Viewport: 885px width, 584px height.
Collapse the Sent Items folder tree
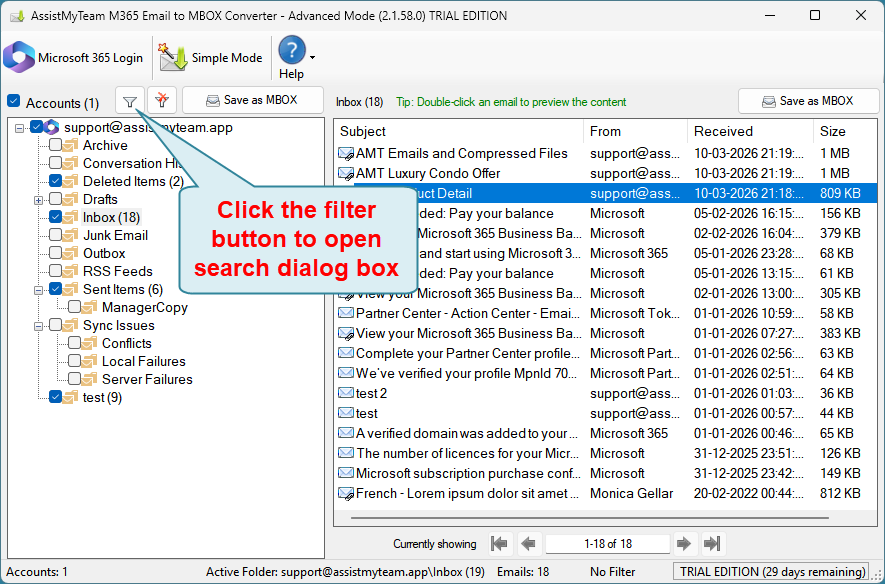(x=38, y=290)
